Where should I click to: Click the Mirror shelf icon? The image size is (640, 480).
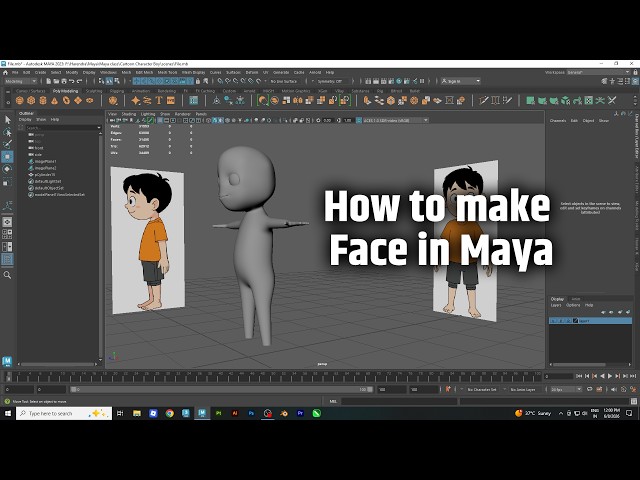(x=298, y=100)
